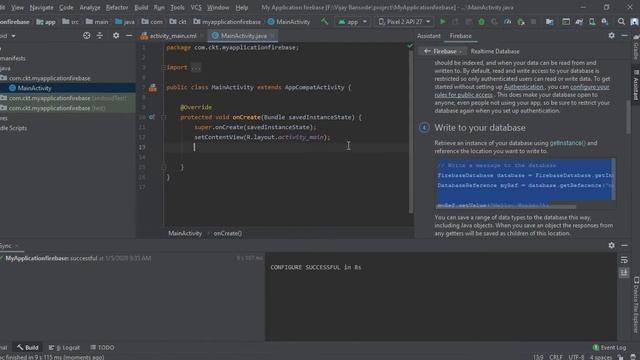The width and height of the screenshot is (640, 360).
Task: Open the app run configuration dropdown
Action: 353,22
